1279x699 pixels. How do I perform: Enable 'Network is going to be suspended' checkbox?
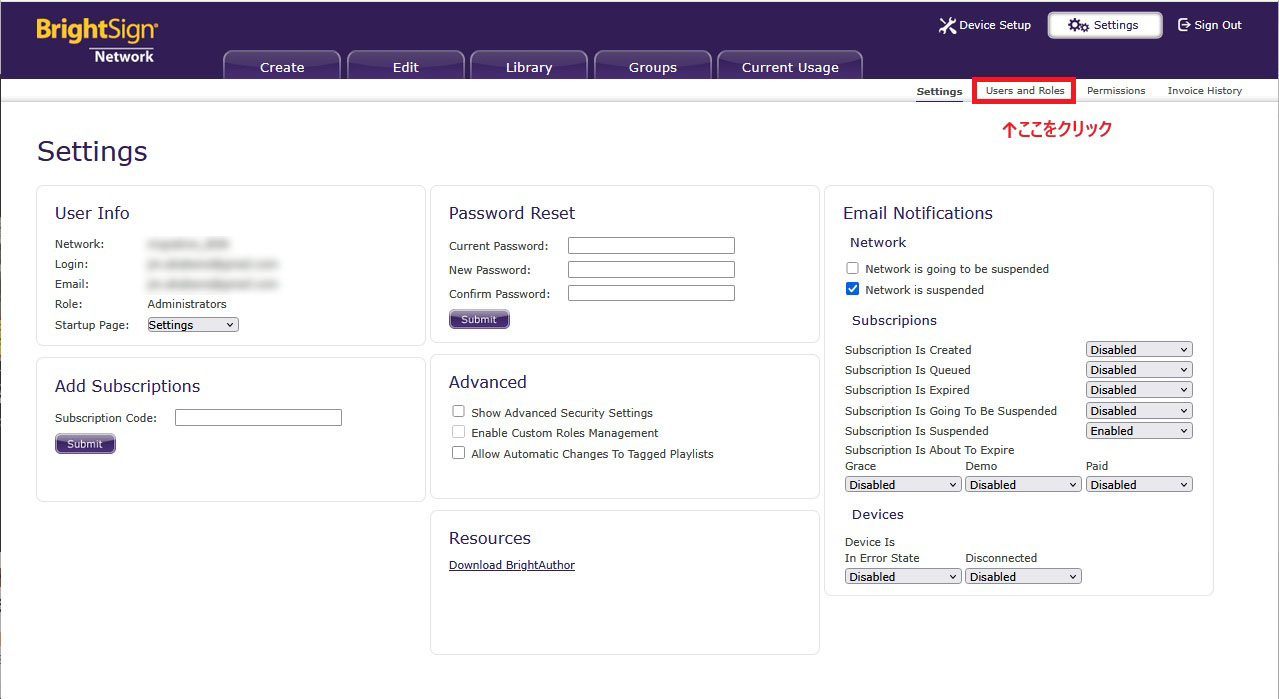(x=853, y=269)
